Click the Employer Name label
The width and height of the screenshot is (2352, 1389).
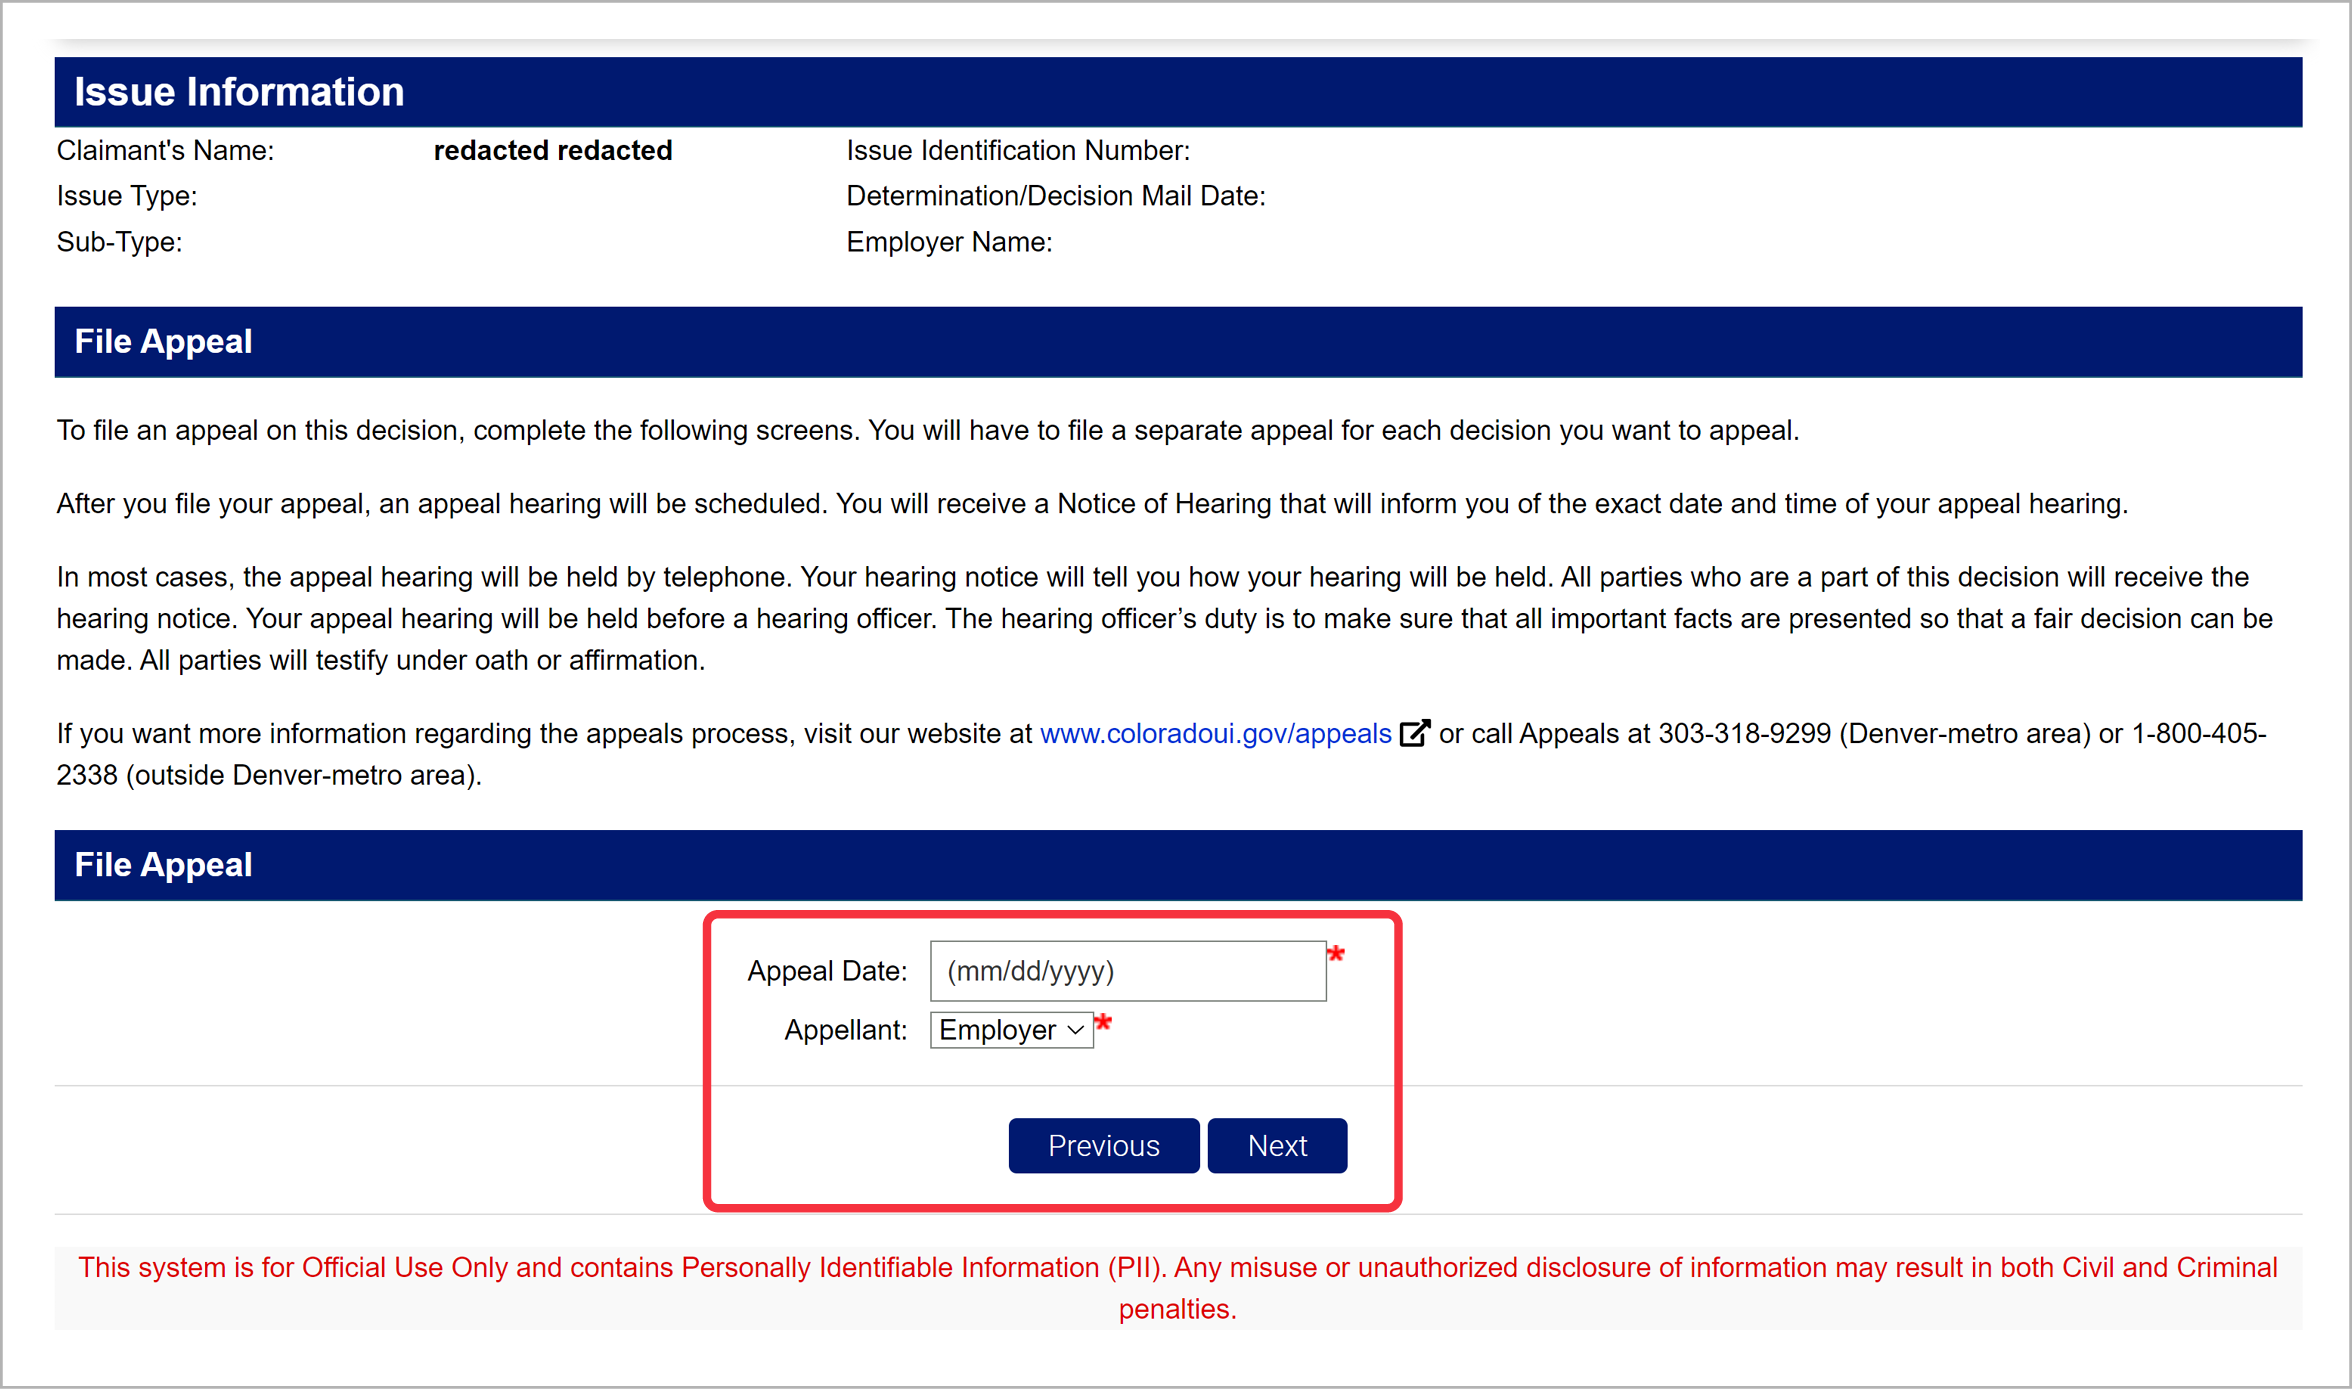[x=948, y=242]
